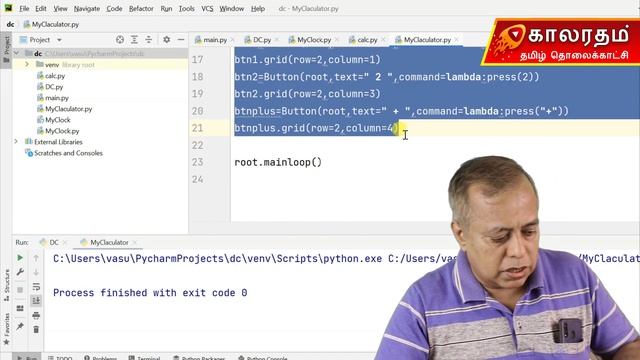
Task: Open the Help menu
Action: point(258,8)
